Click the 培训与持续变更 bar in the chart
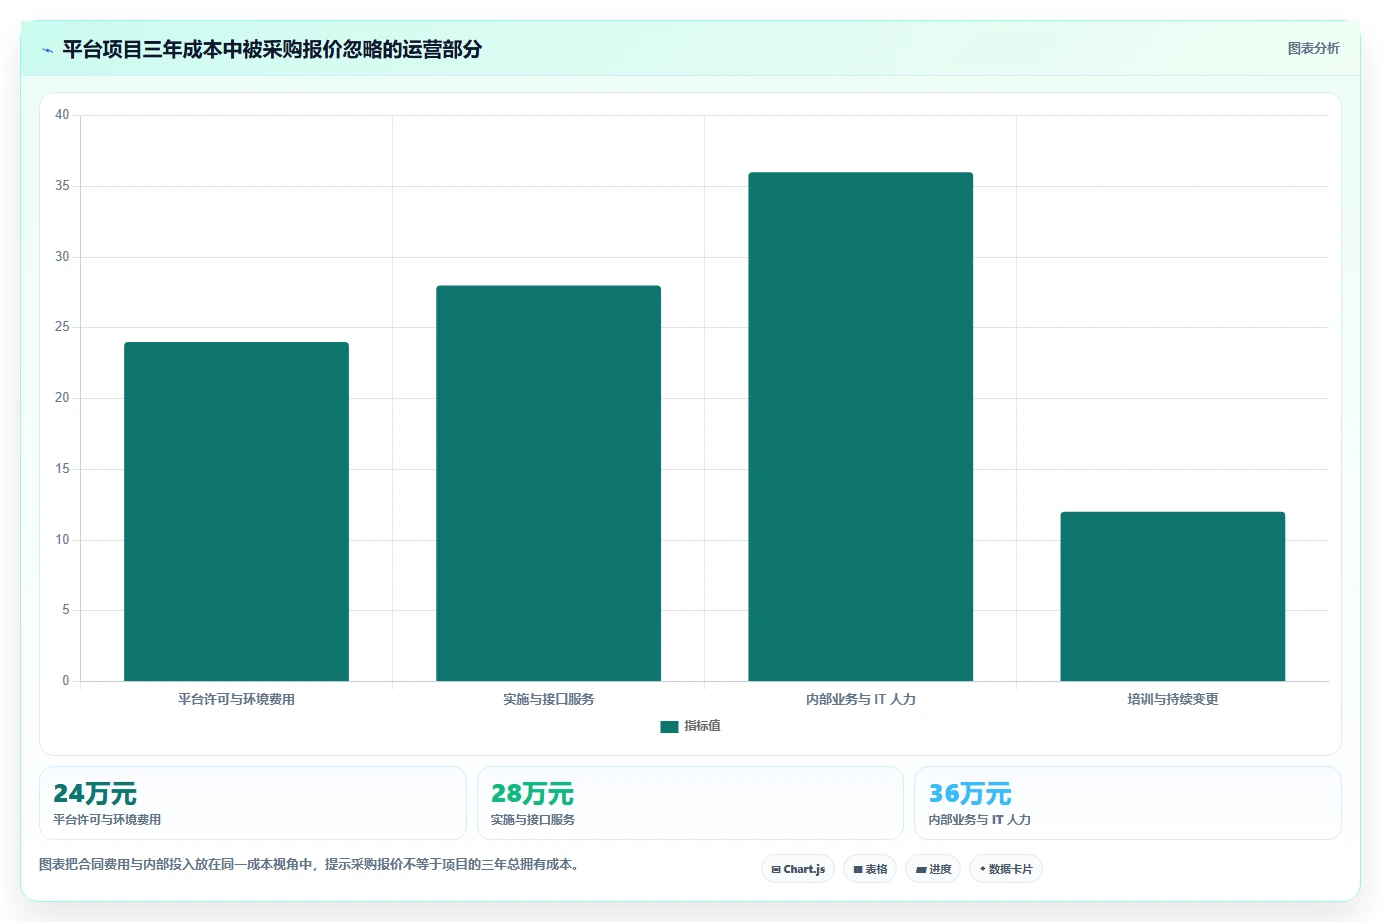Image resolution: width=1381 pixels, height=922 pixels. point(1172,597)
